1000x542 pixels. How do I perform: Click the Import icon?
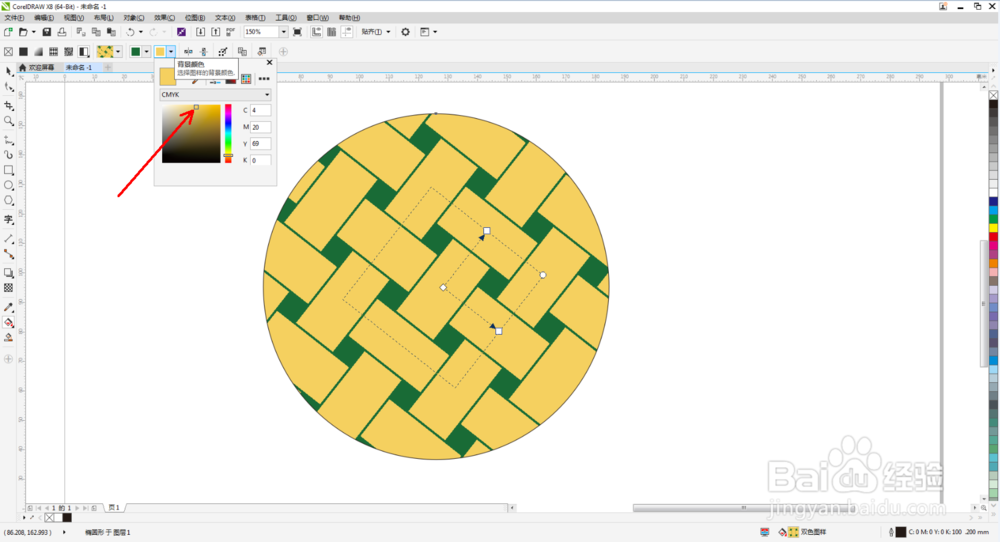(200, 32)
